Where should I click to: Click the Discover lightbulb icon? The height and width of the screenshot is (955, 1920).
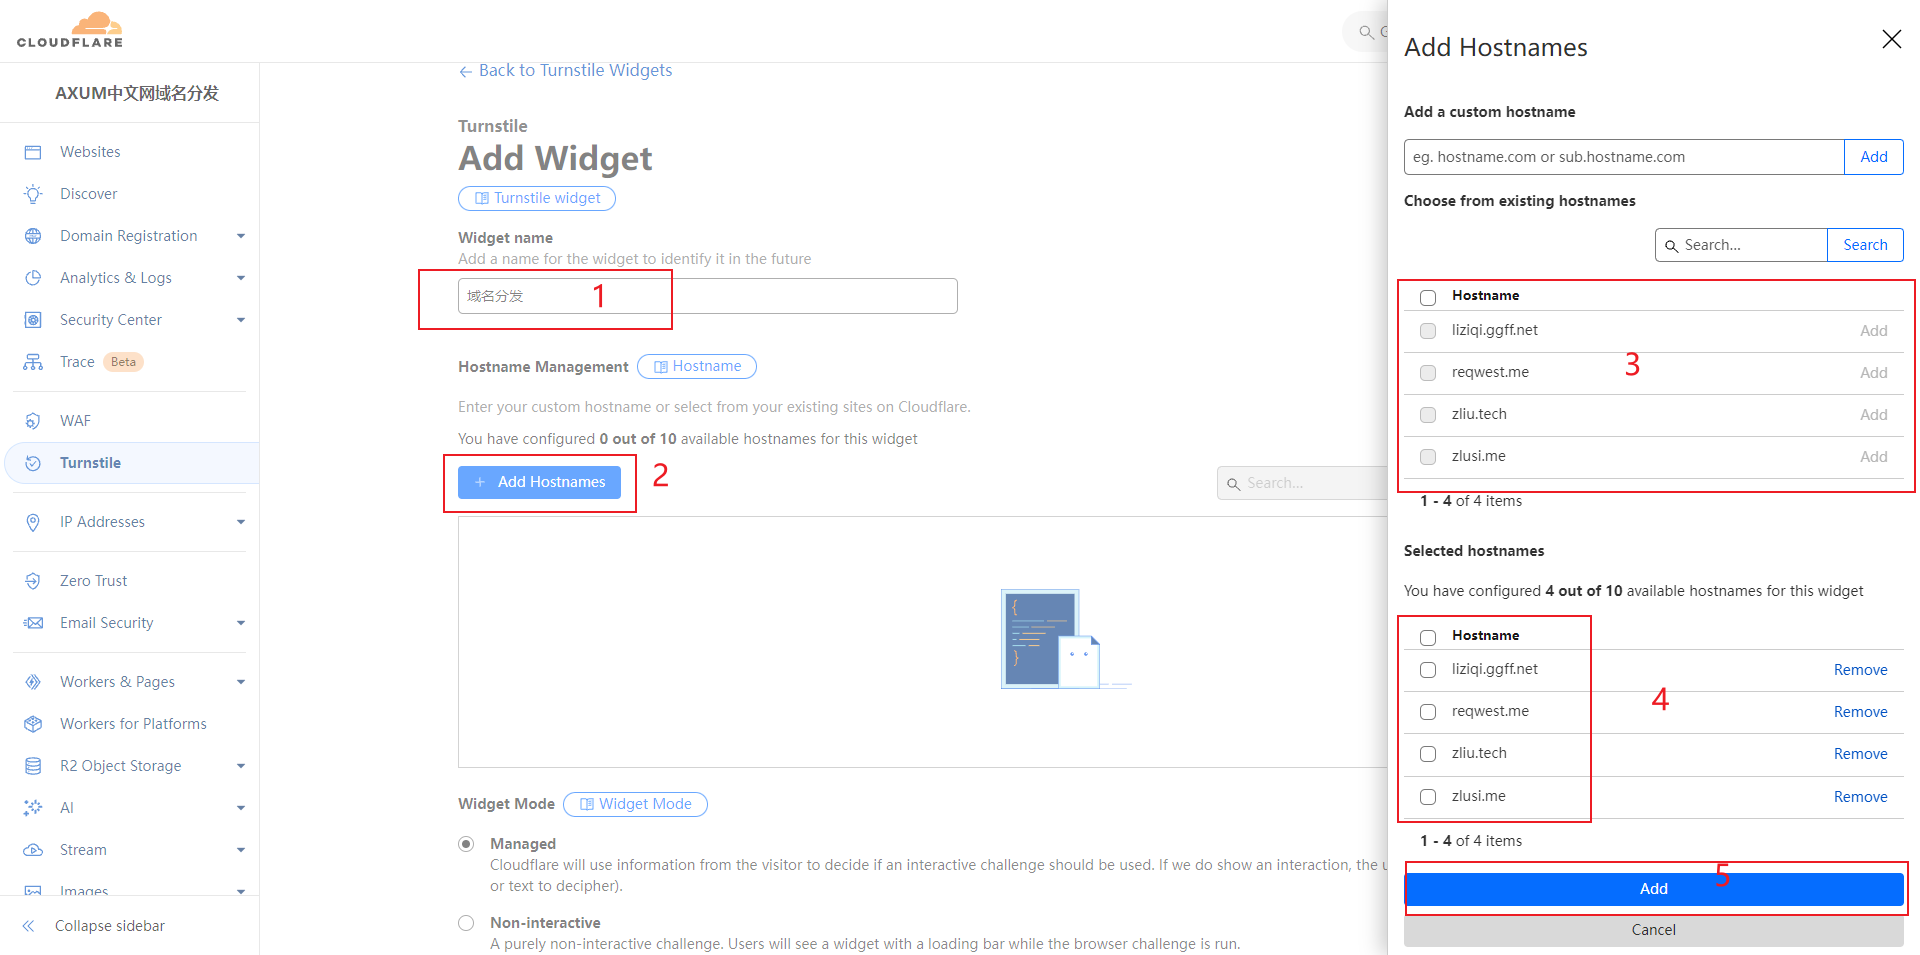(33, 194)
